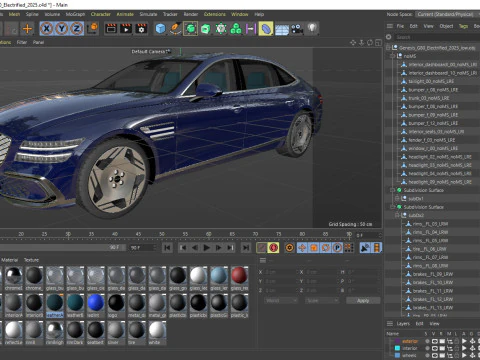
Task: Open the Render menu
Action: click(191, 14)
